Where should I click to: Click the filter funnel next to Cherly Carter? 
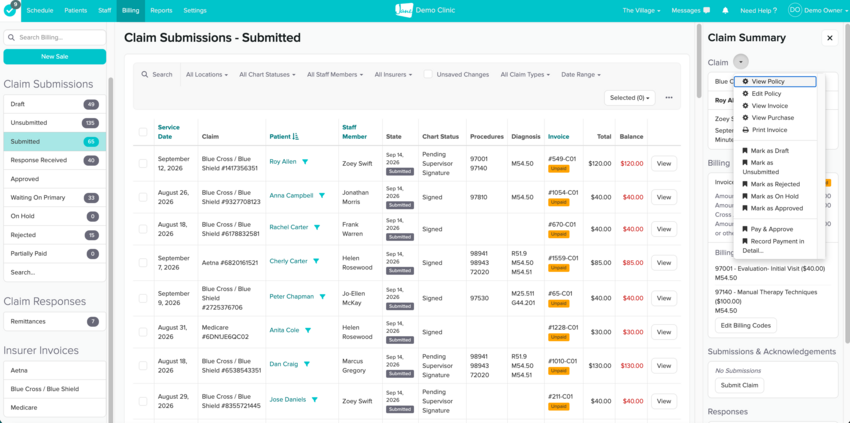(316, 261)
